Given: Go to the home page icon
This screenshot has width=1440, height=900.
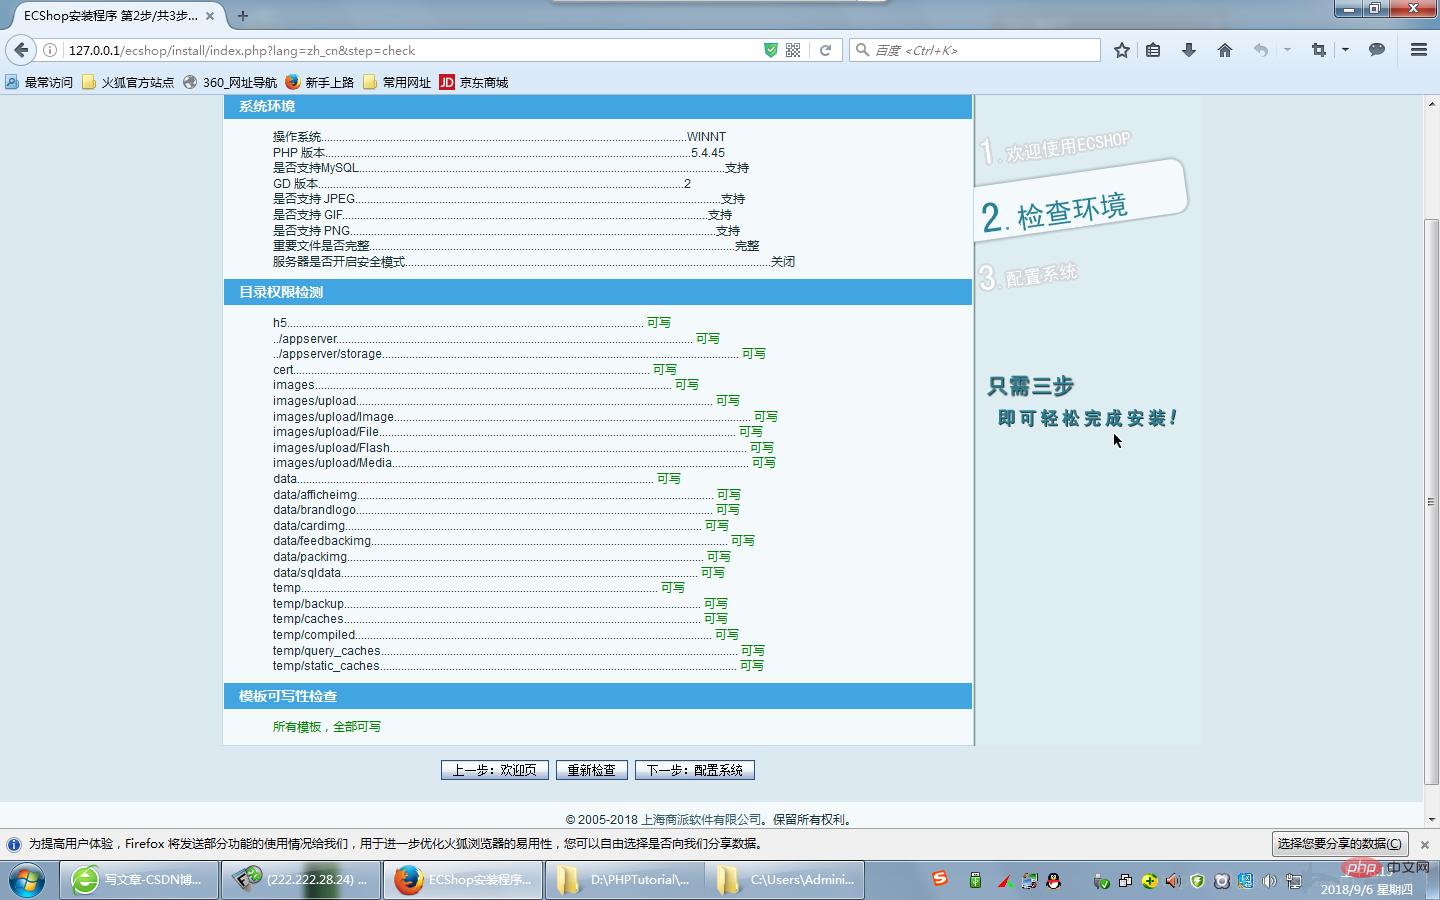Looking at the screenshot, I should [x=1225, y=50].
